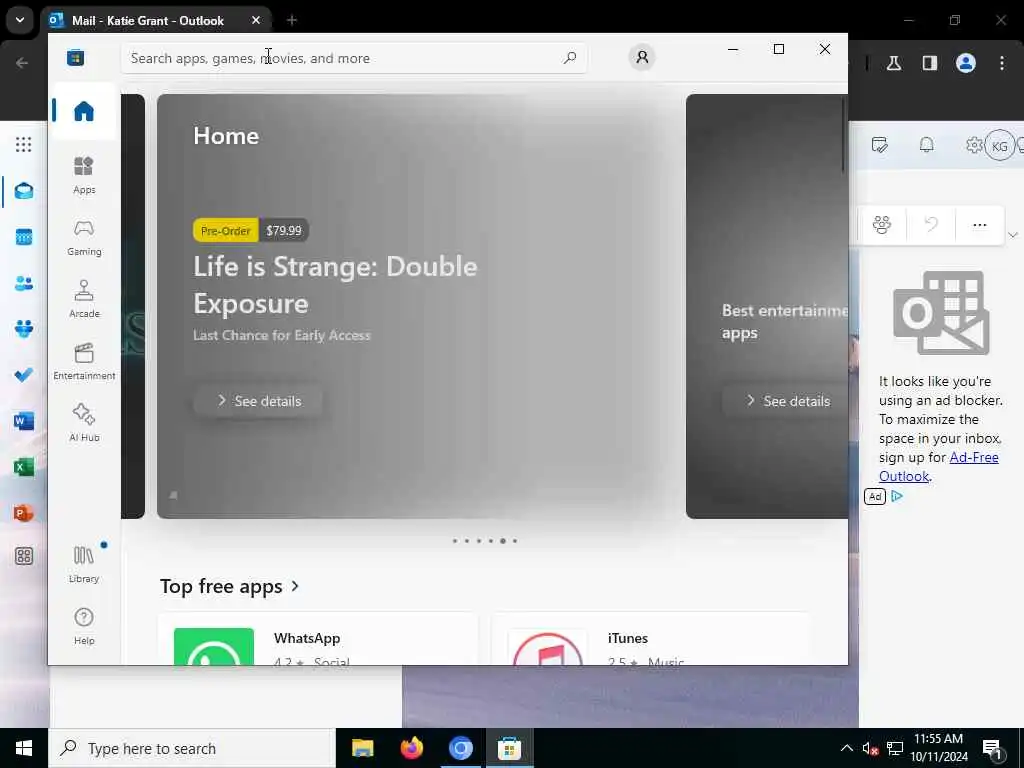Open To Do in the Outlook sidebar

pos(24,375)
